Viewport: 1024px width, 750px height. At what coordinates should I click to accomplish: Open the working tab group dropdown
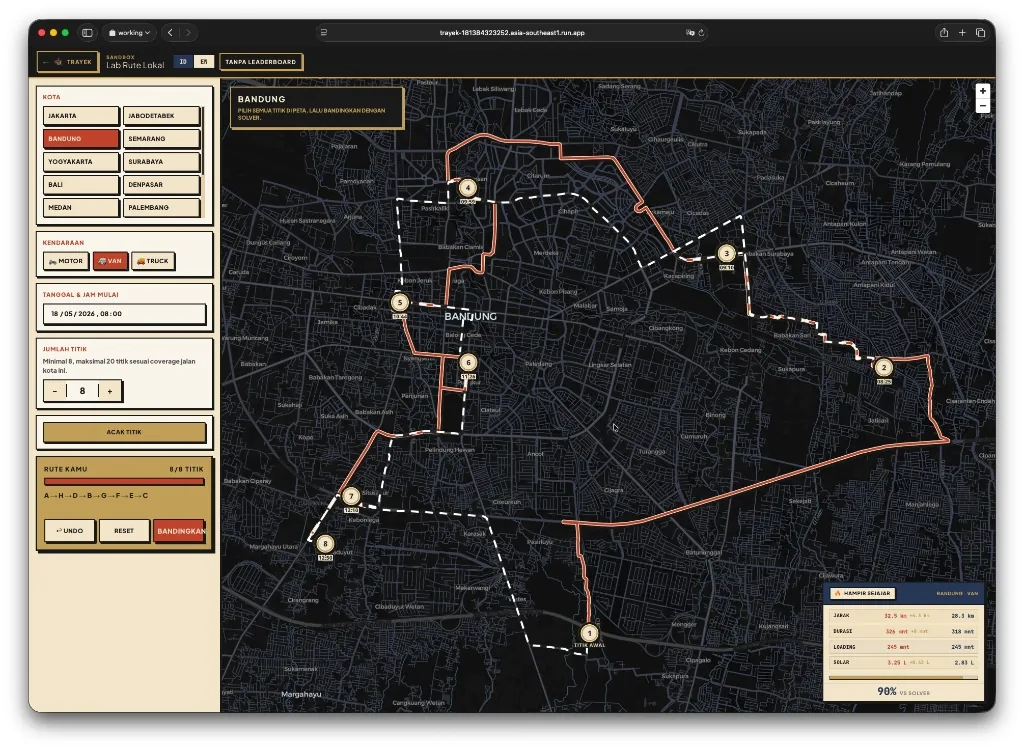tap(129, 33)
